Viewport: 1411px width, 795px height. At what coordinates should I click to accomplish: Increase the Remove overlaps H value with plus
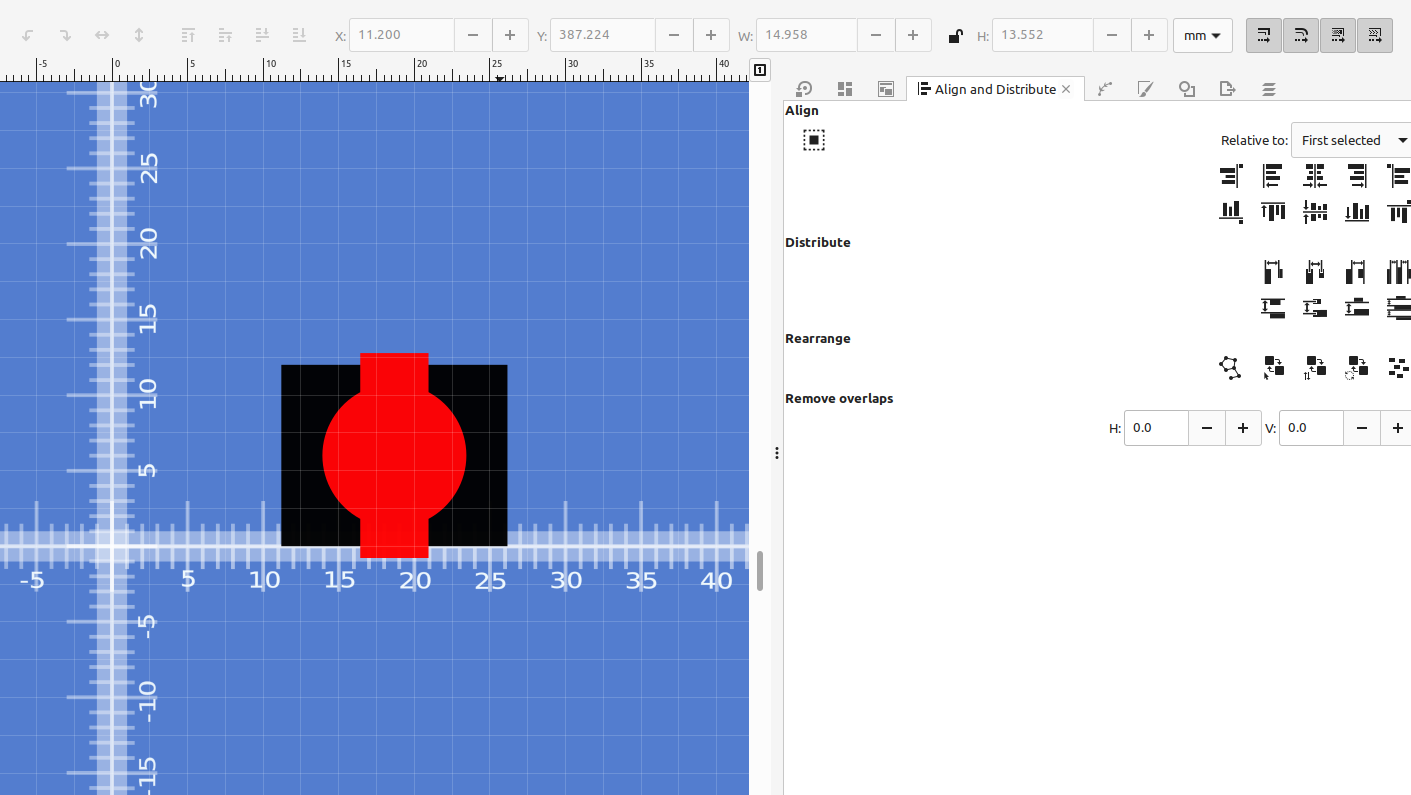pyautogui.click(x=1243, y=428)
